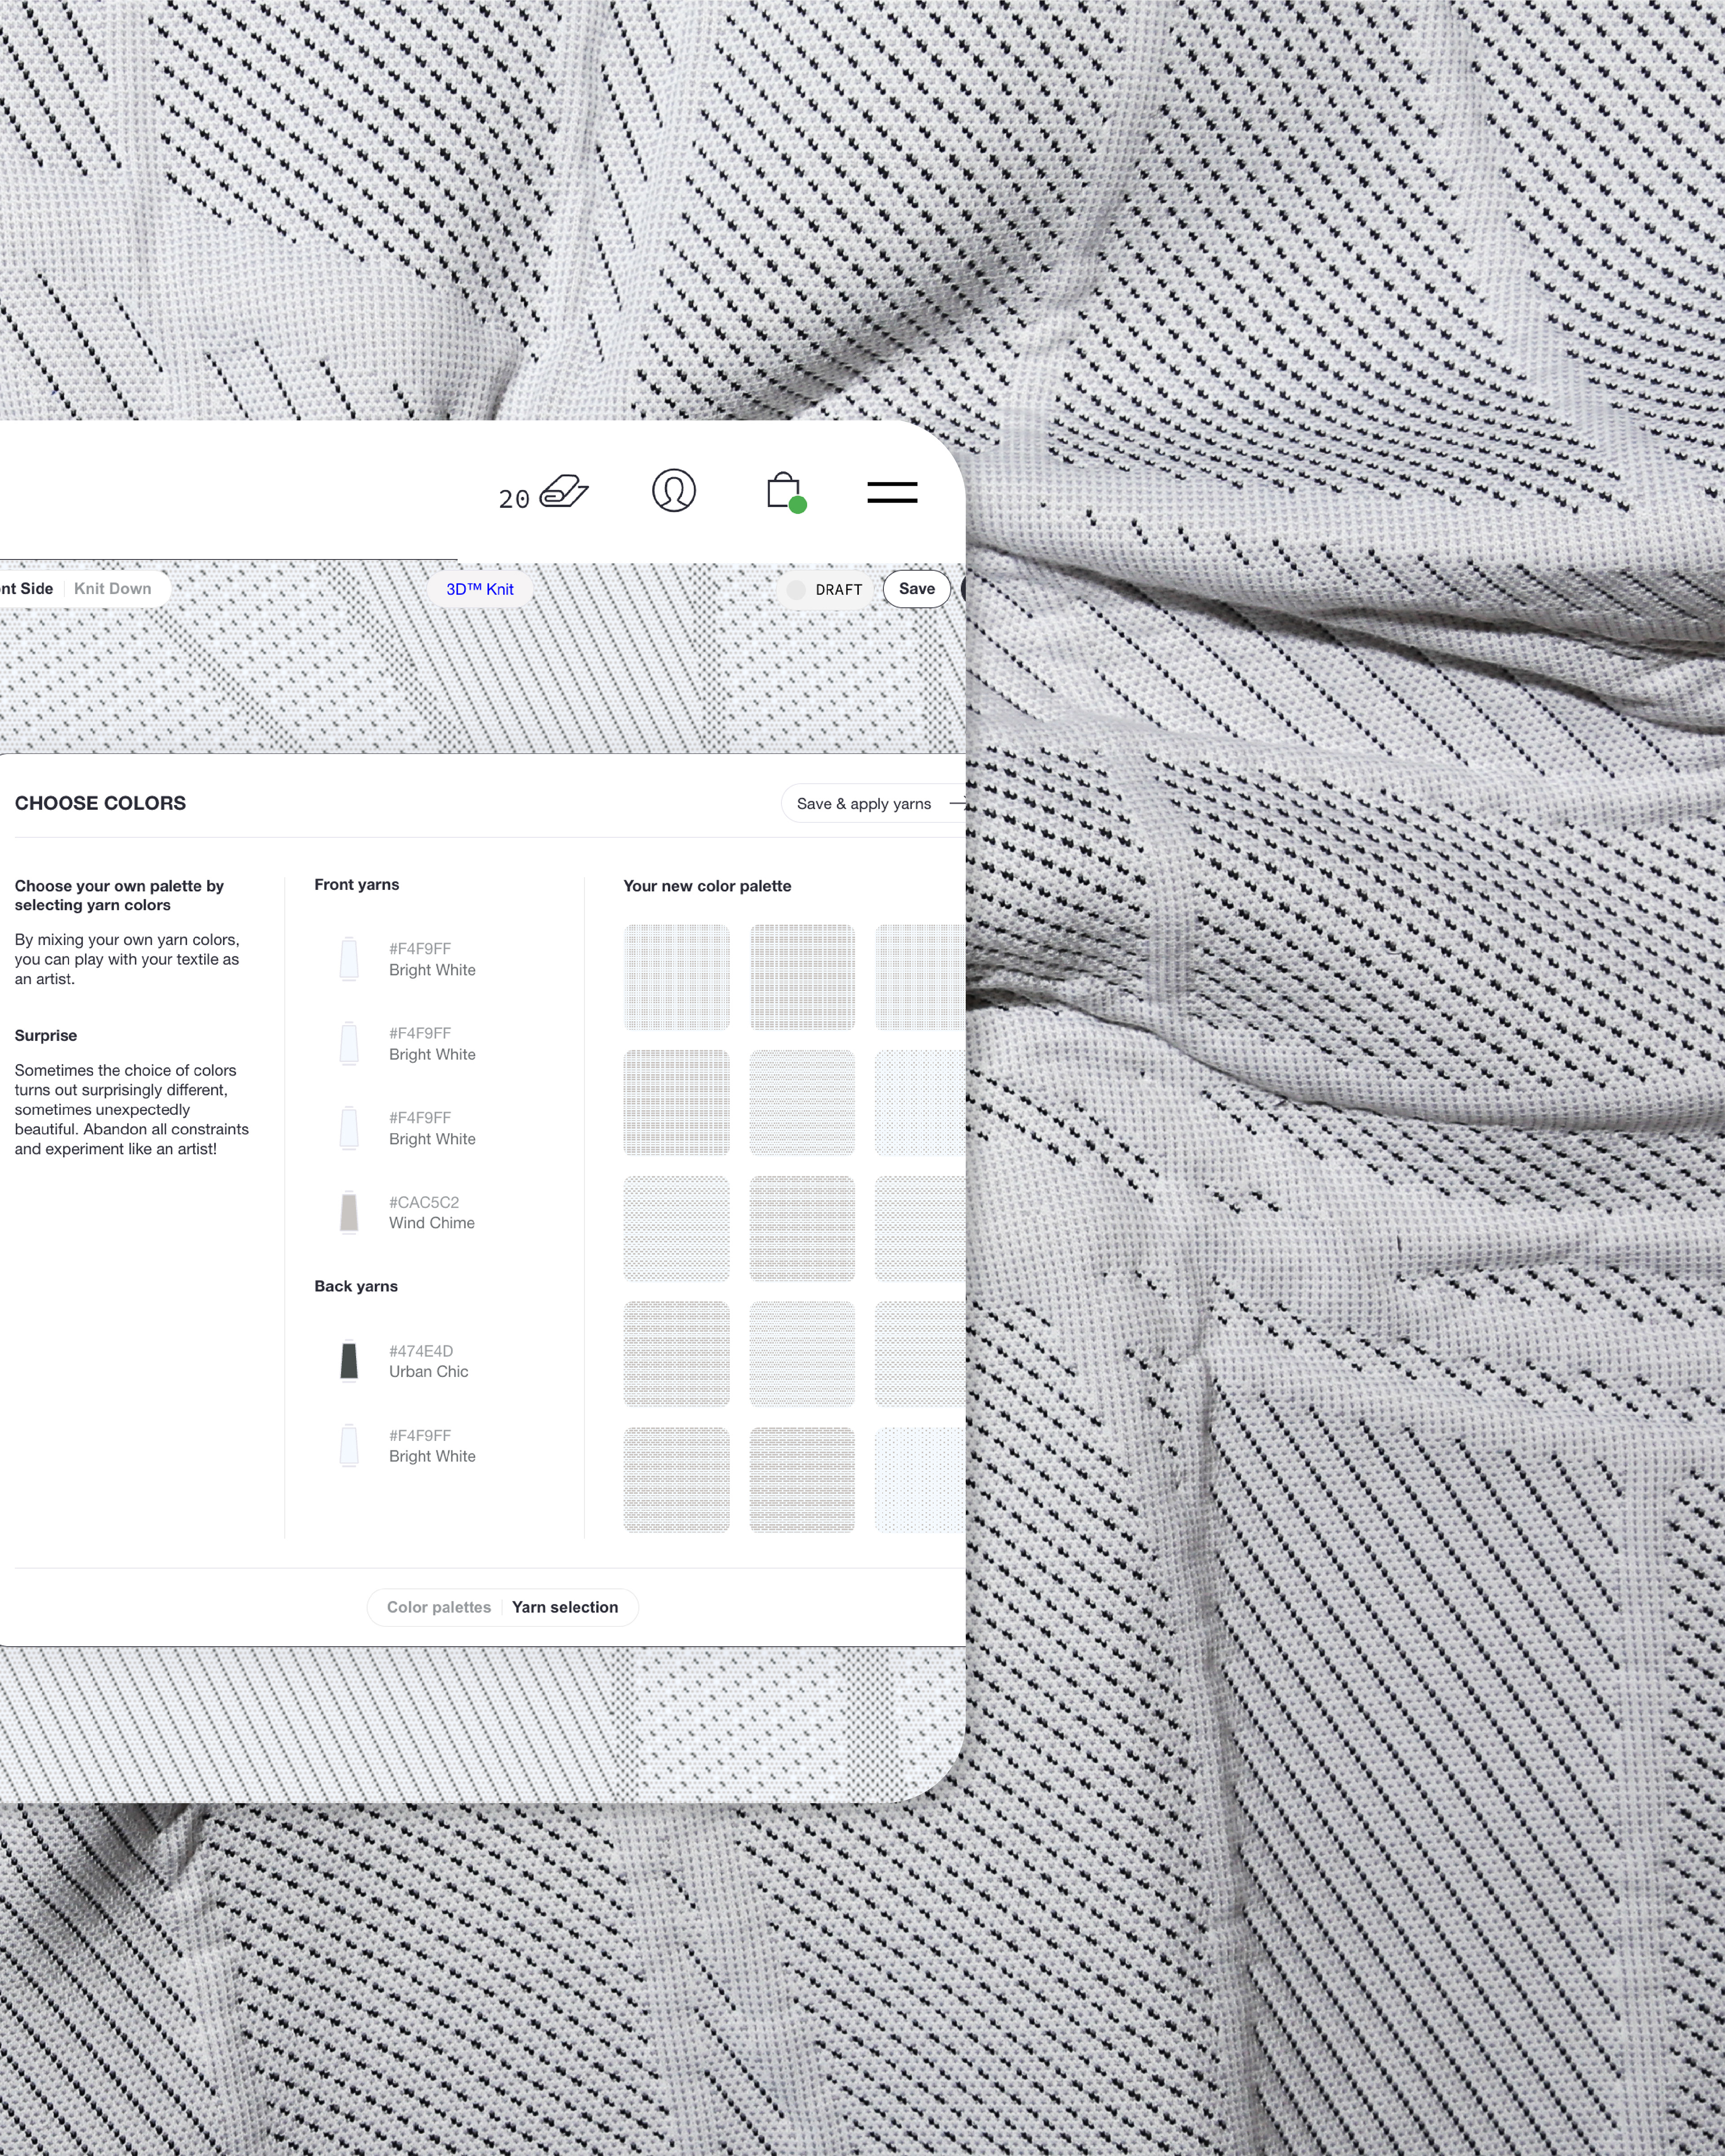The height and width of the screenshot is (2156, 1725).
Task: Open the Yarn selection tab
Action: point(565,1607)
